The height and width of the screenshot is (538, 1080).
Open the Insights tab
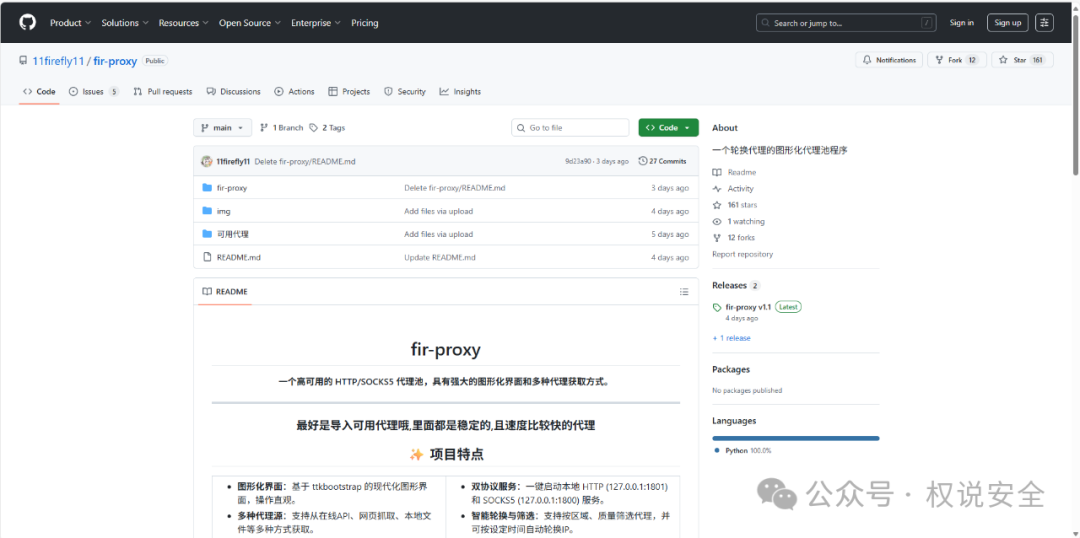[x=460, y=92]
